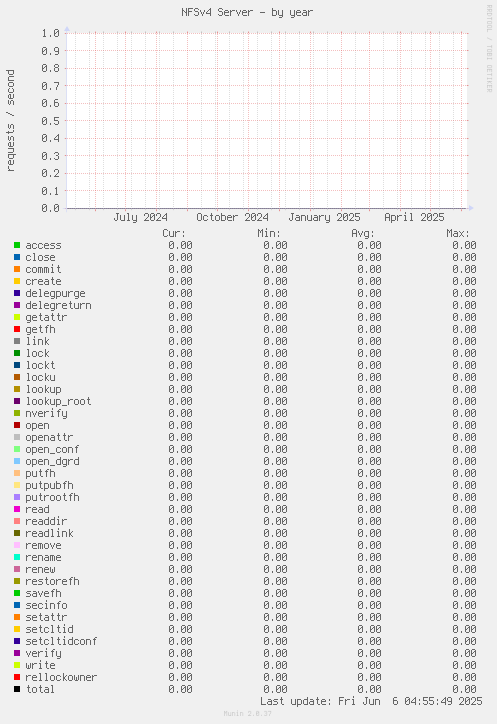The width and height of the screenshot is (497, 724).
Task: Select the verify legend label
Action: point(43,653)
